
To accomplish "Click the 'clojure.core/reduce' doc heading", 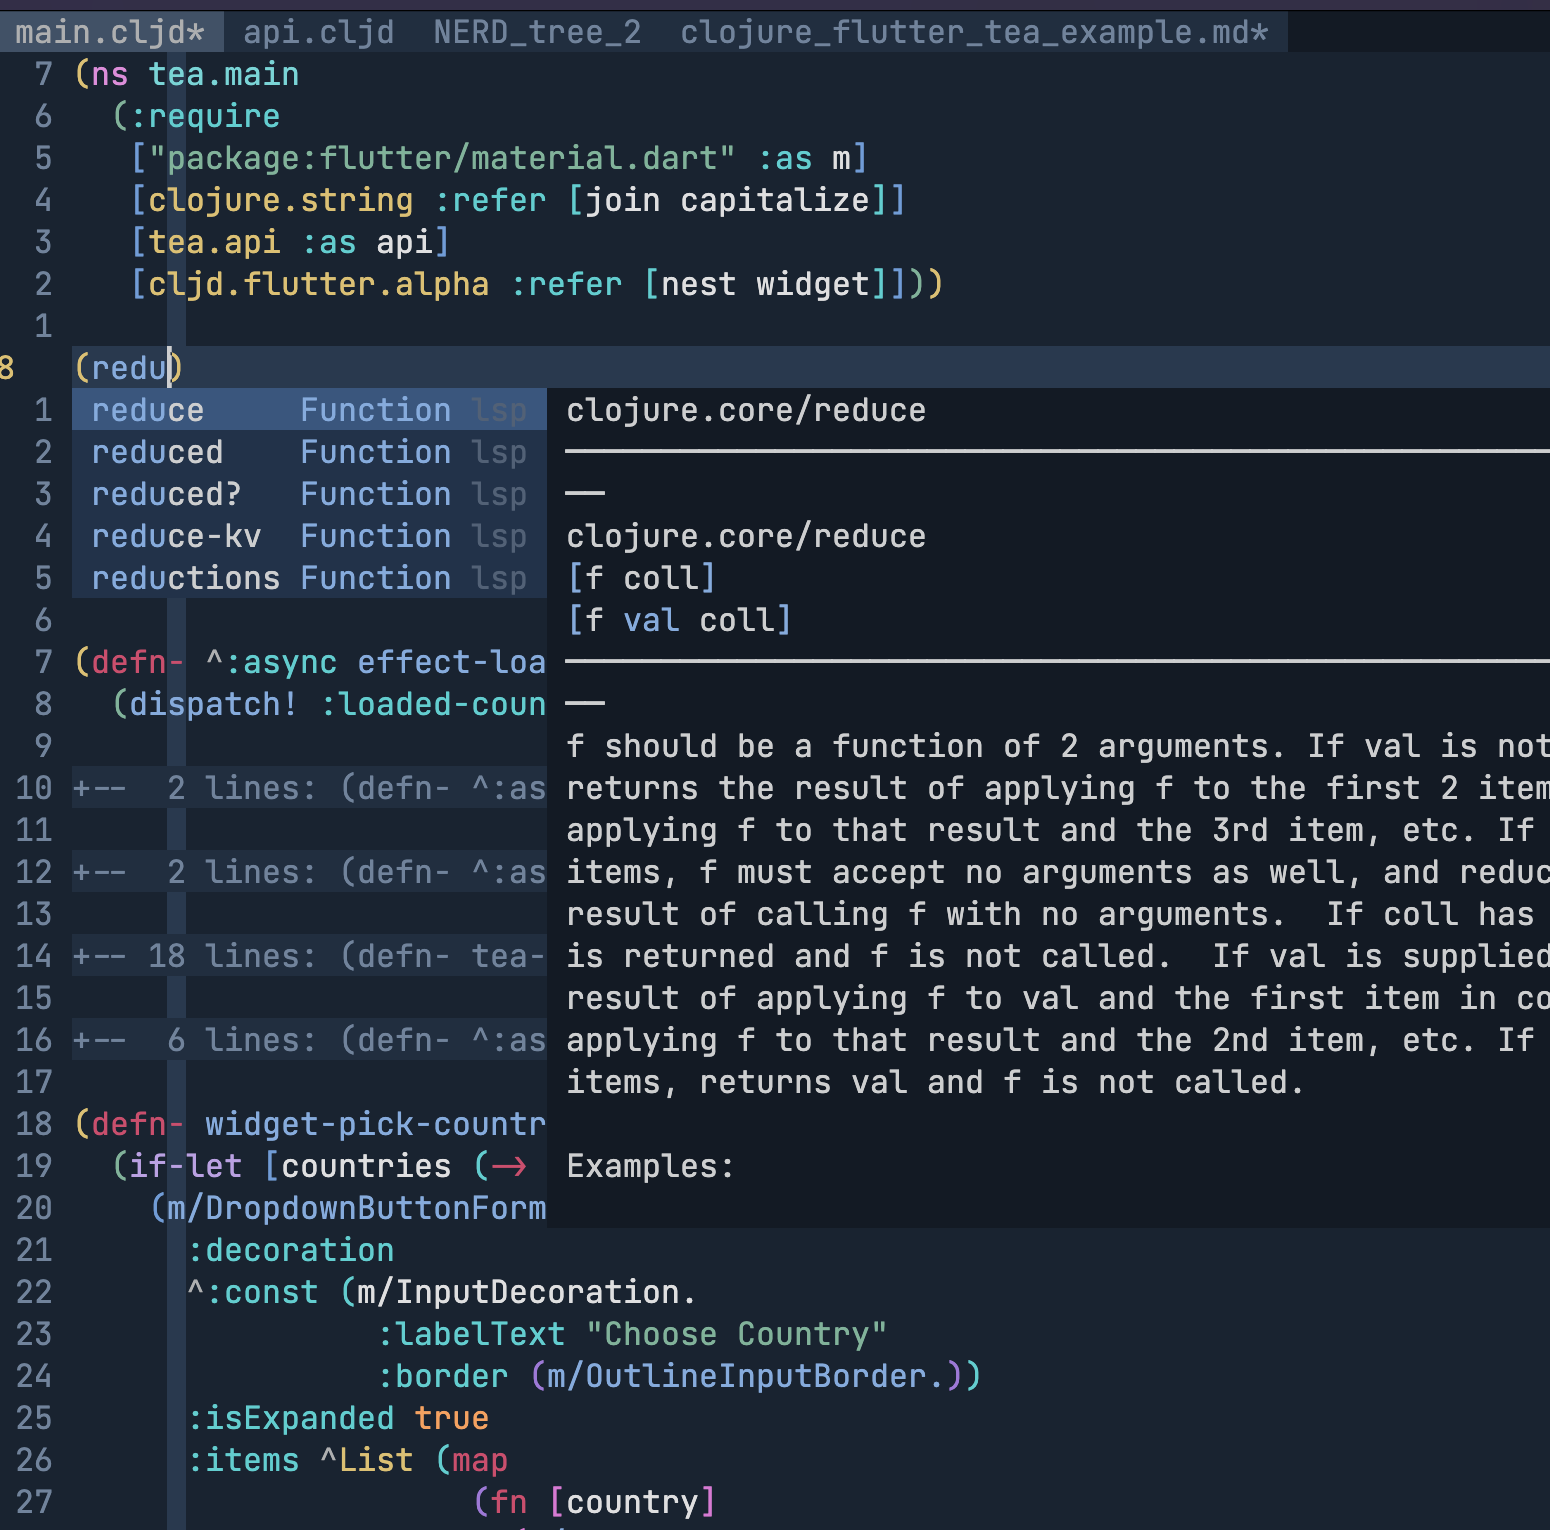I will click(746, 410).
